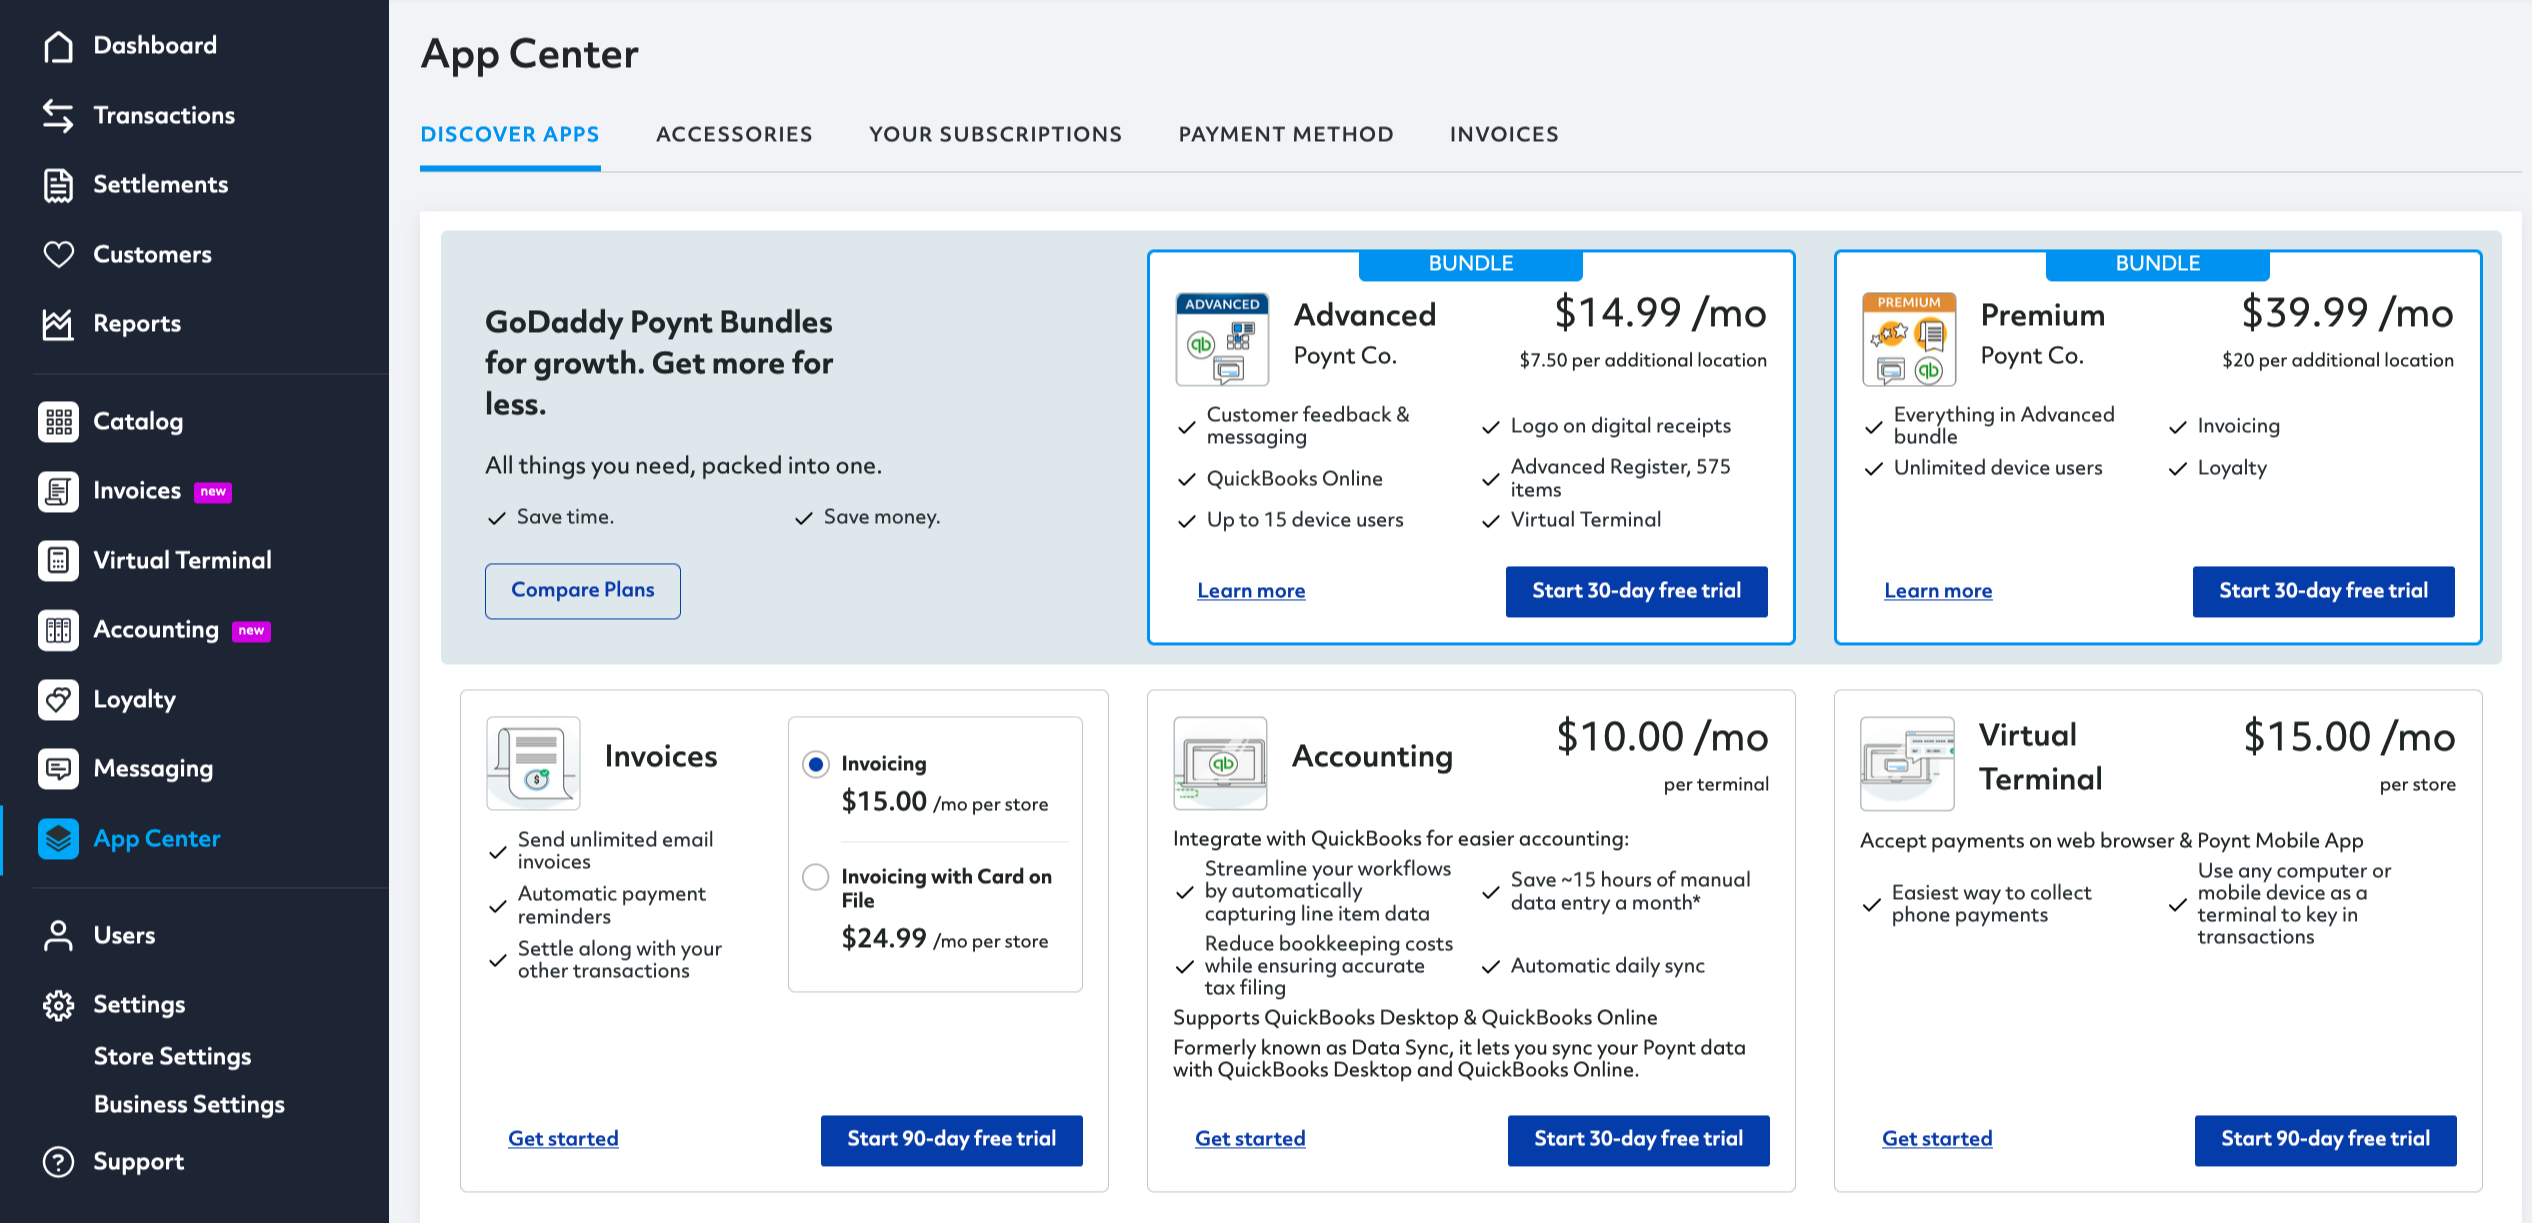Open the Invoices tab in App Center
This screenshot has height=1223, width=2532.
click(1504, 135)
